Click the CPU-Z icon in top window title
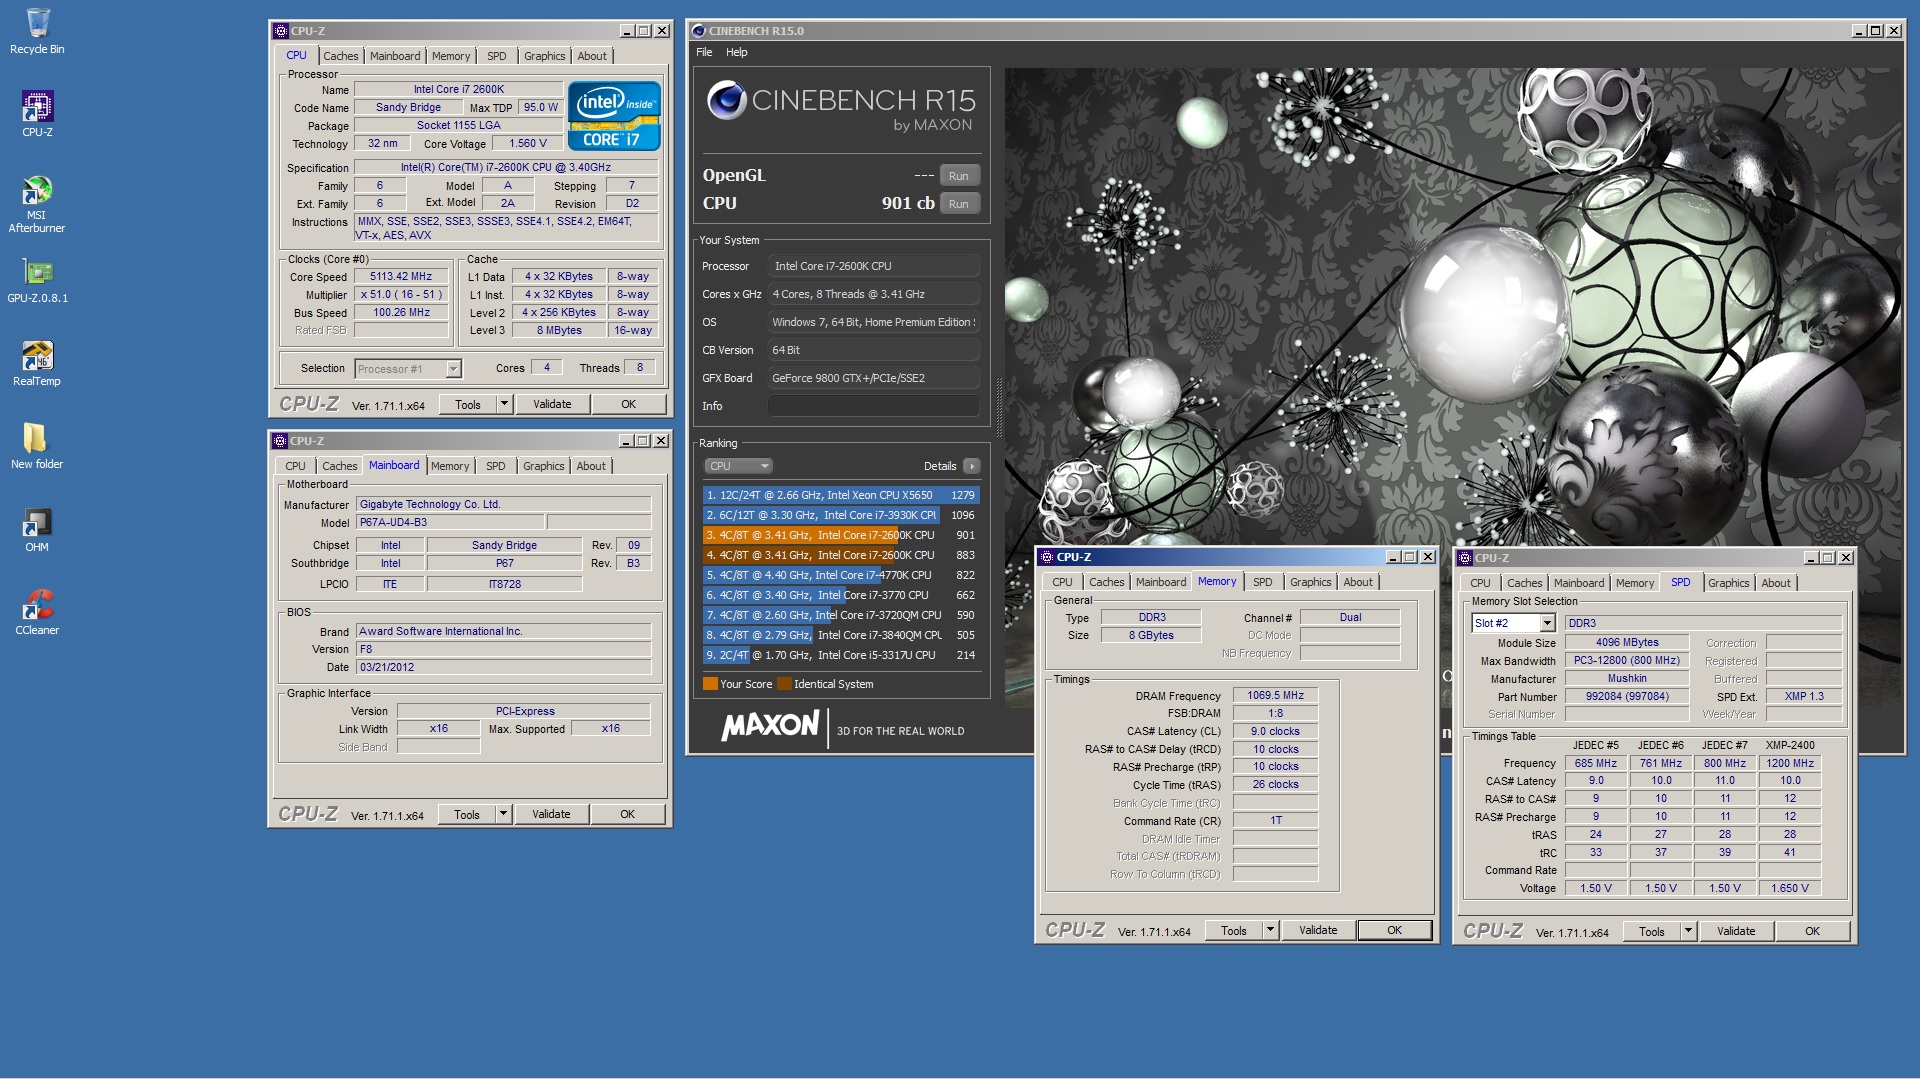The width and height of the screenshot is (1920, 1080). (x=281, y=31)
